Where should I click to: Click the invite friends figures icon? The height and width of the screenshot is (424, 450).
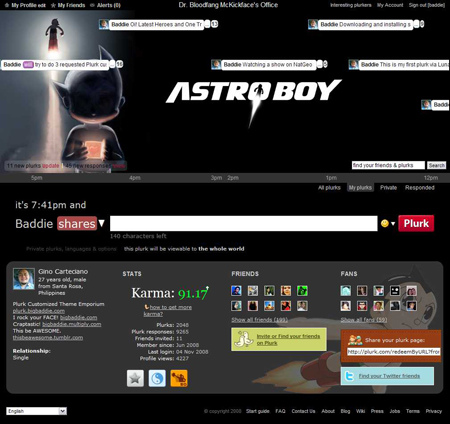pyautogui.click(x=244, y=339)
